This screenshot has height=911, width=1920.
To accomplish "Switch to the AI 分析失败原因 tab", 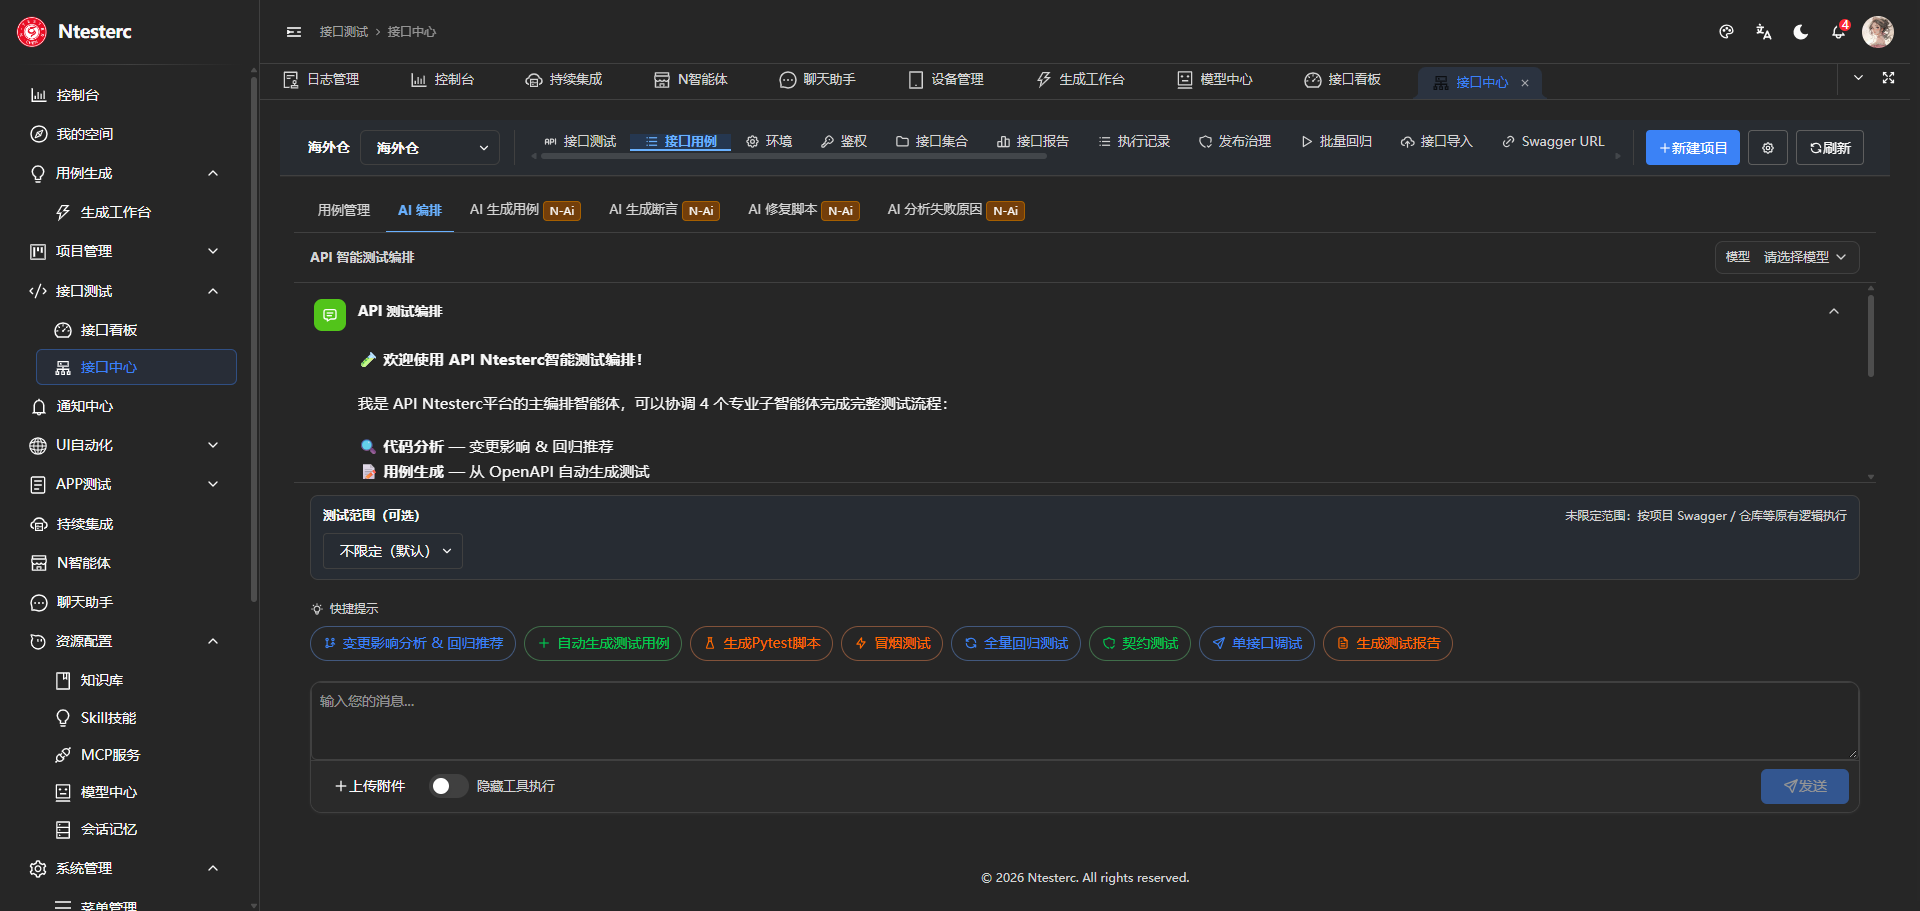I will pyautogui.click(x=956, y=210).
